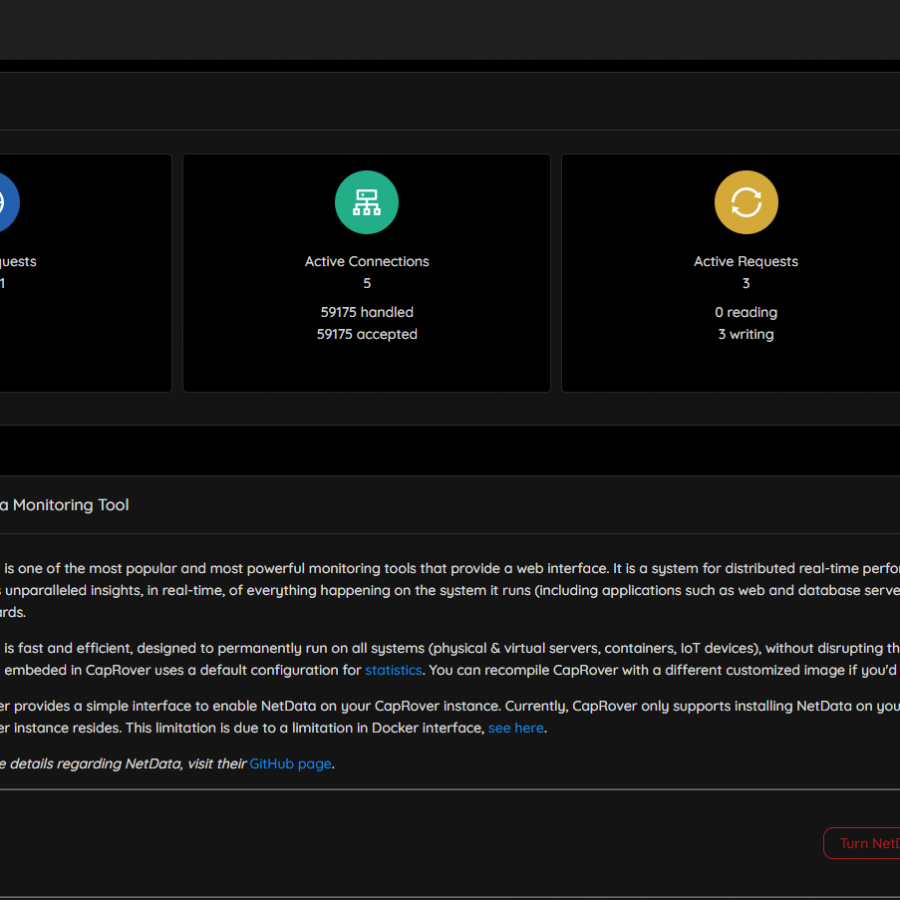Click the "Active Requests" label
The image size is (900, 900).
[x=746, y=261]
